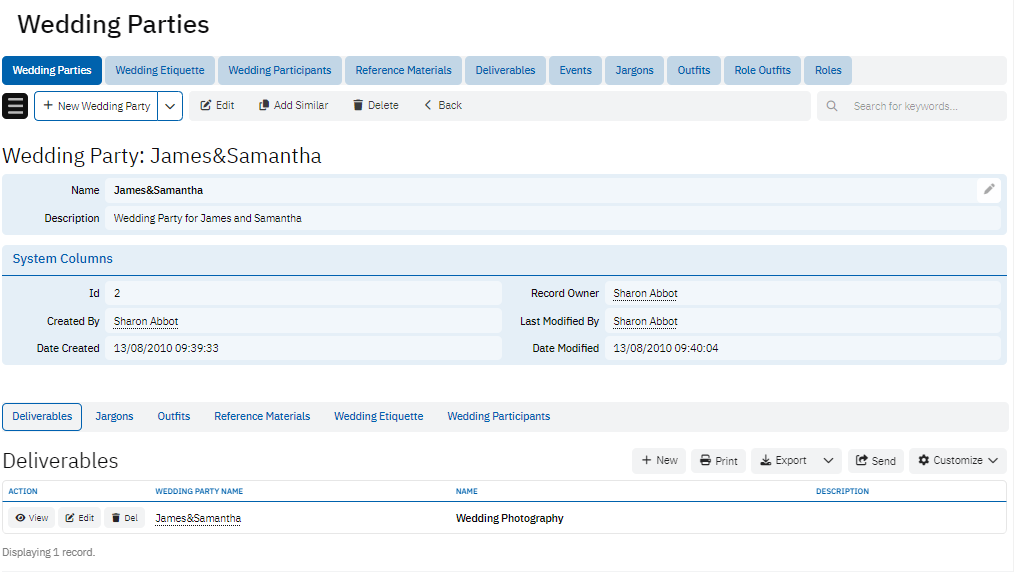1014x572 pixels.
Task: Expand the New Wedding Party dropdown arrow
Action: (x=170, y=106)
